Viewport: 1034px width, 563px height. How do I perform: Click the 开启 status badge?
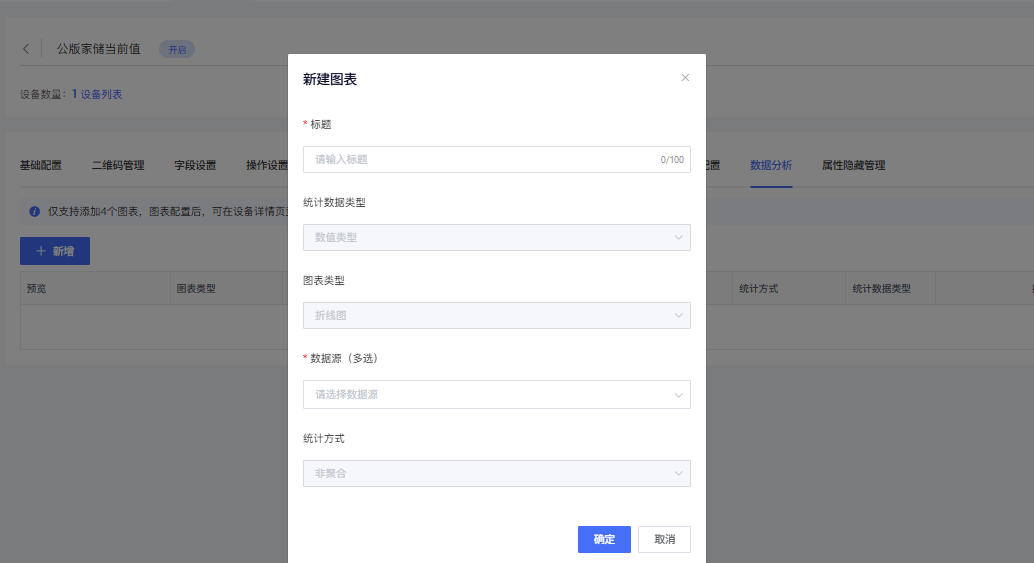tap(177, 49)
